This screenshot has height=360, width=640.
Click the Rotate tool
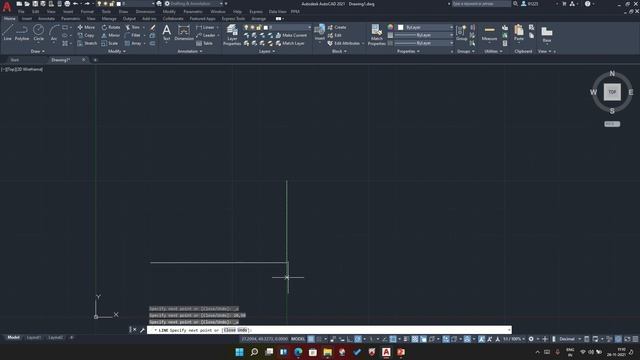pyautogui.click(x=111, y=27)
